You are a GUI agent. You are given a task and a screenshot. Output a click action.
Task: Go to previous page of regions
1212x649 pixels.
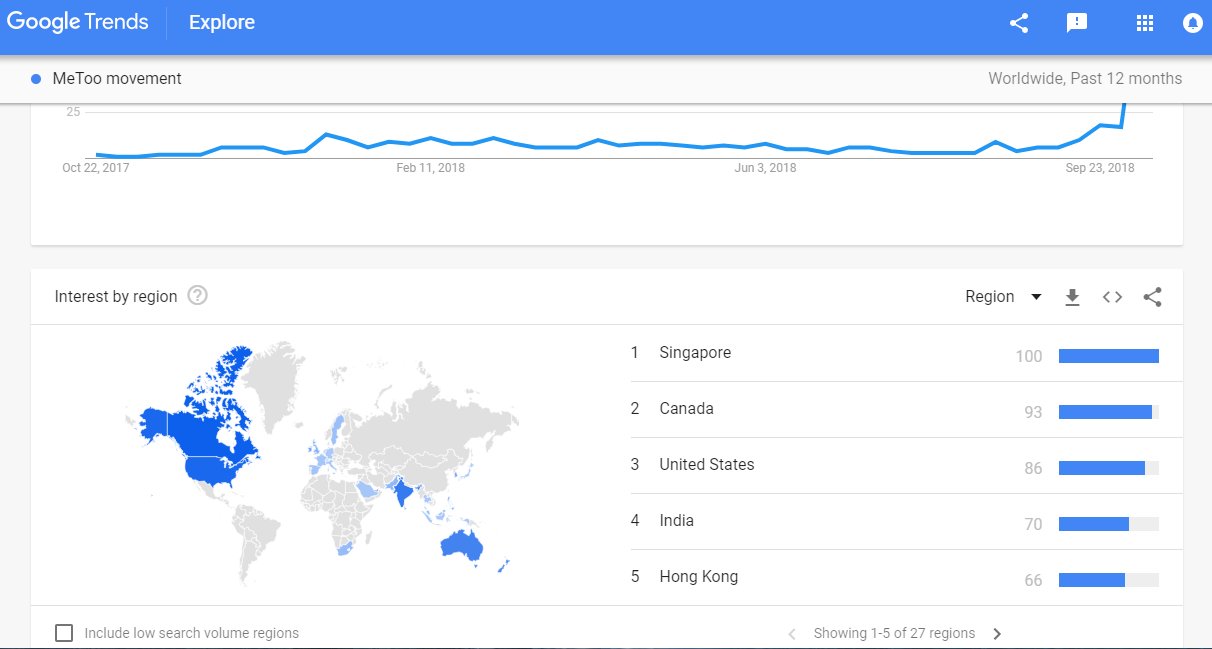point(792,633)
